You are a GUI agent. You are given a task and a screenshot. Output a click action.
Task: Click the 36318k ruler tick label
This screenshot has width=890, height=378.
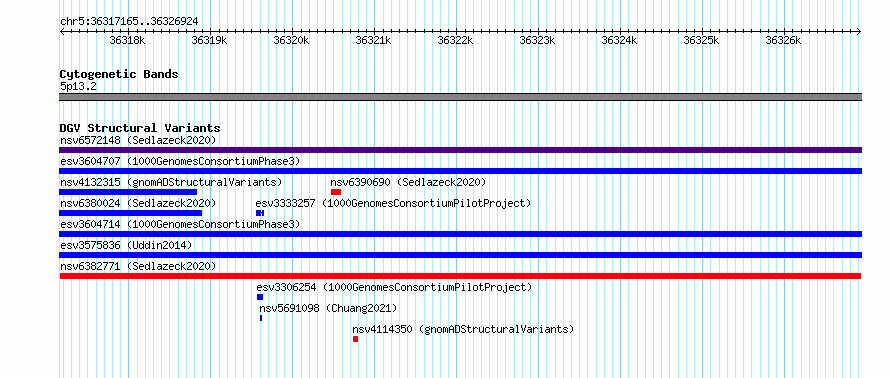coord(128,40)
